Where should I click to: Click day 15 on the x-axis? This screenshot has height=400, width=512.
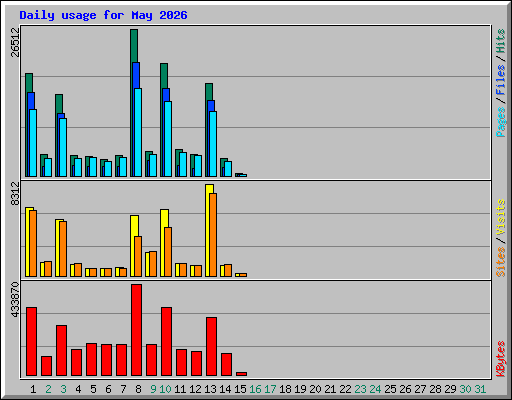[x=240, y=389]
